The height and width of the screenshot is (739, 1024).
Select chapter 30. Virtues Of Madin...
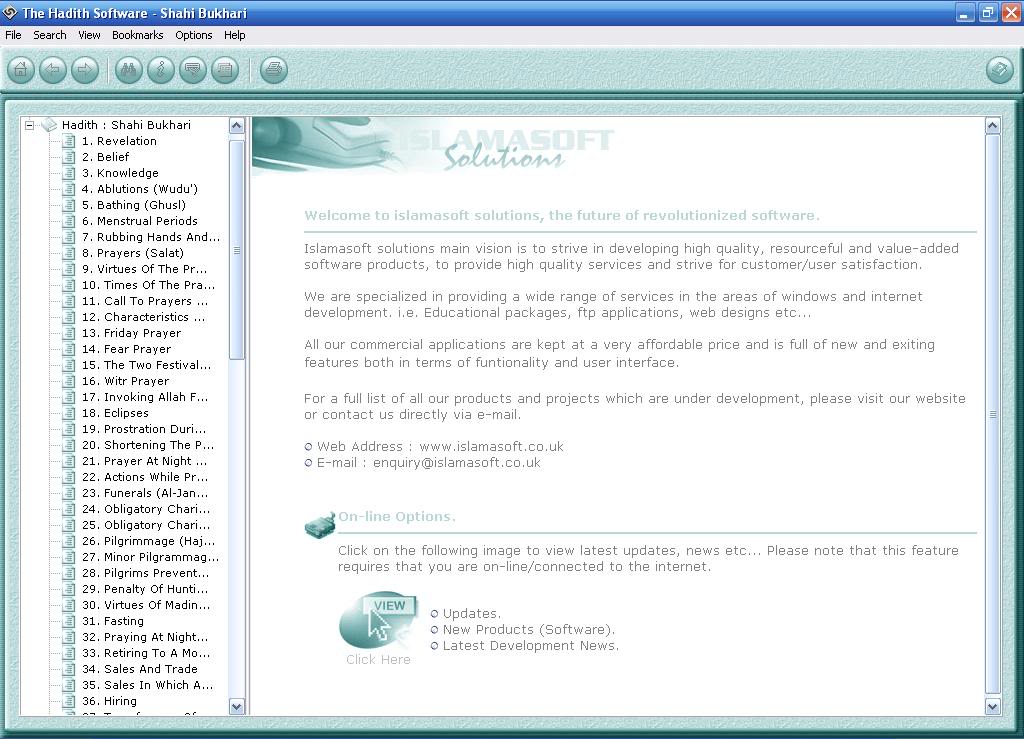pyautogui.click(x=146, y=605)
